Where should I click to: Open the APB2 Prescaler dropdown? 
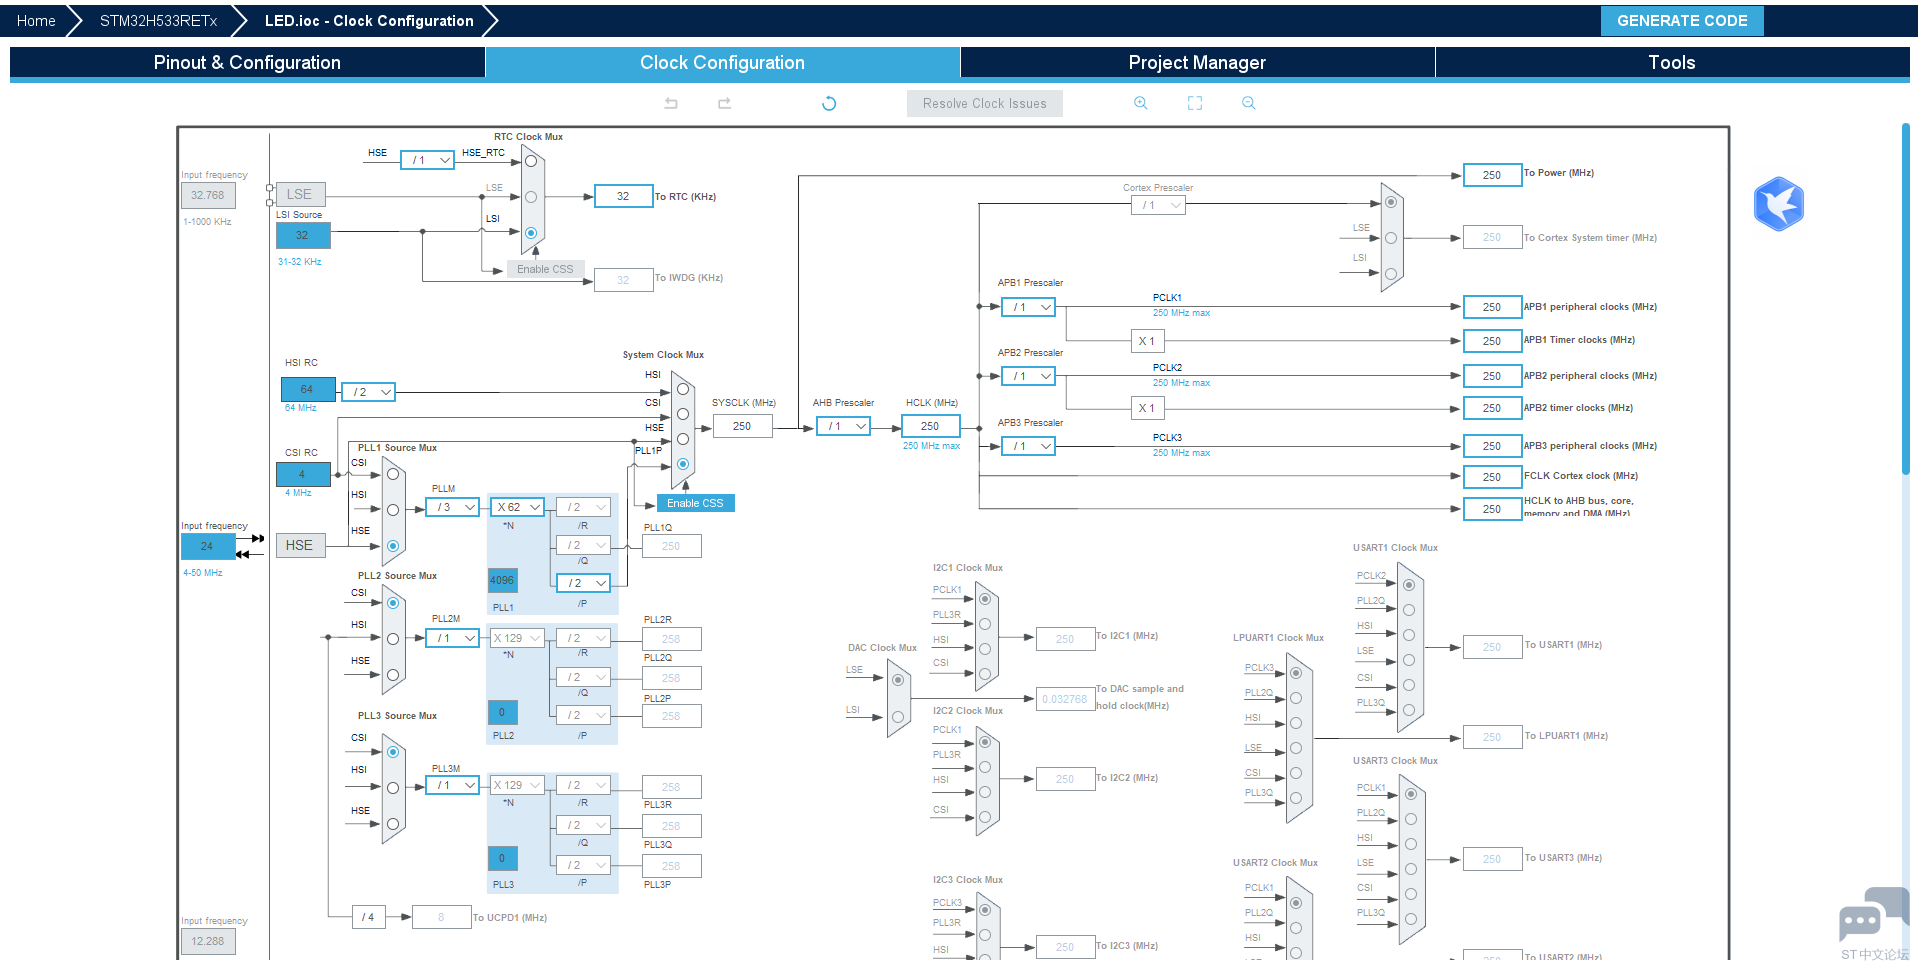click(x=1028, y=376)
